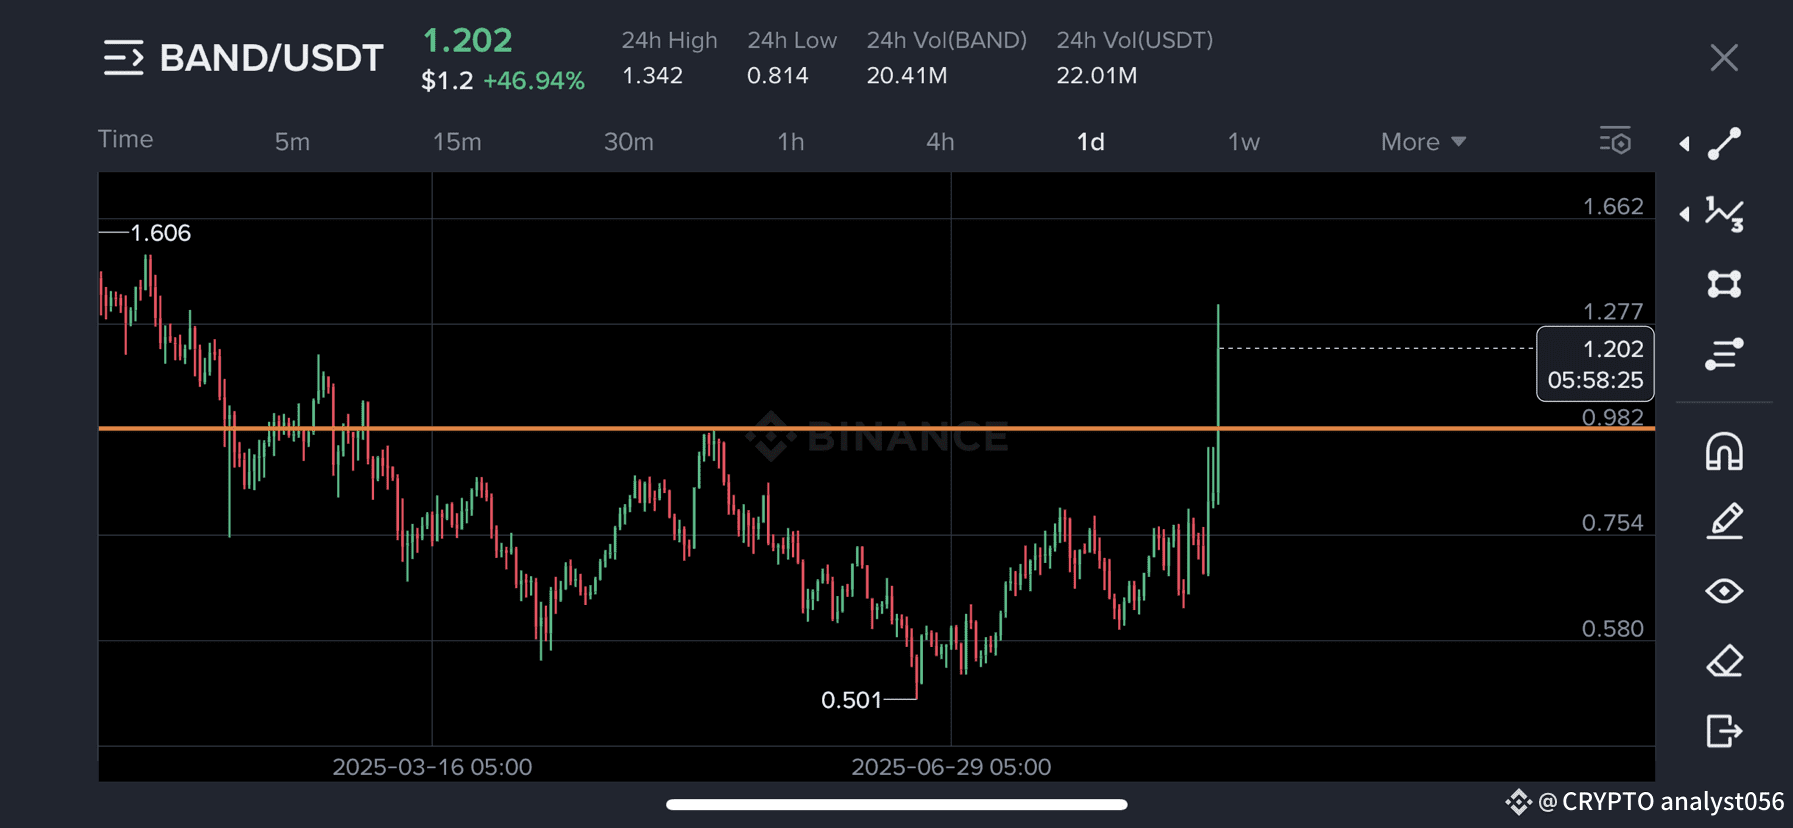Select the 5m timeframe
1793x828 pixels.
pos(292,142)
